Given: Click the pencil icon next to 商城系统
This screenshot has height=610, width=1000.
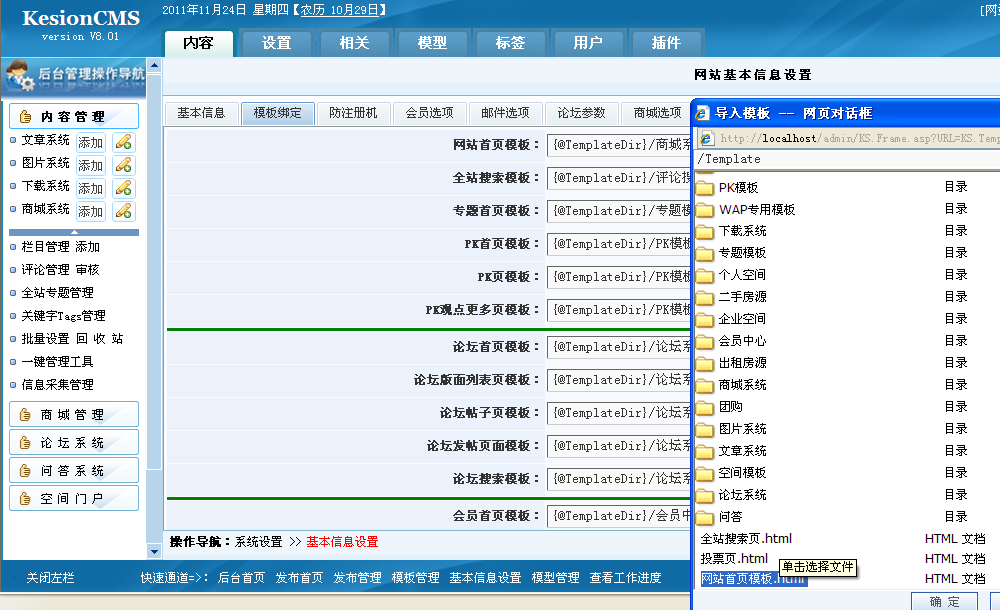Looking at the screenshot, I should pyautogui.click(x=123, y=211).
